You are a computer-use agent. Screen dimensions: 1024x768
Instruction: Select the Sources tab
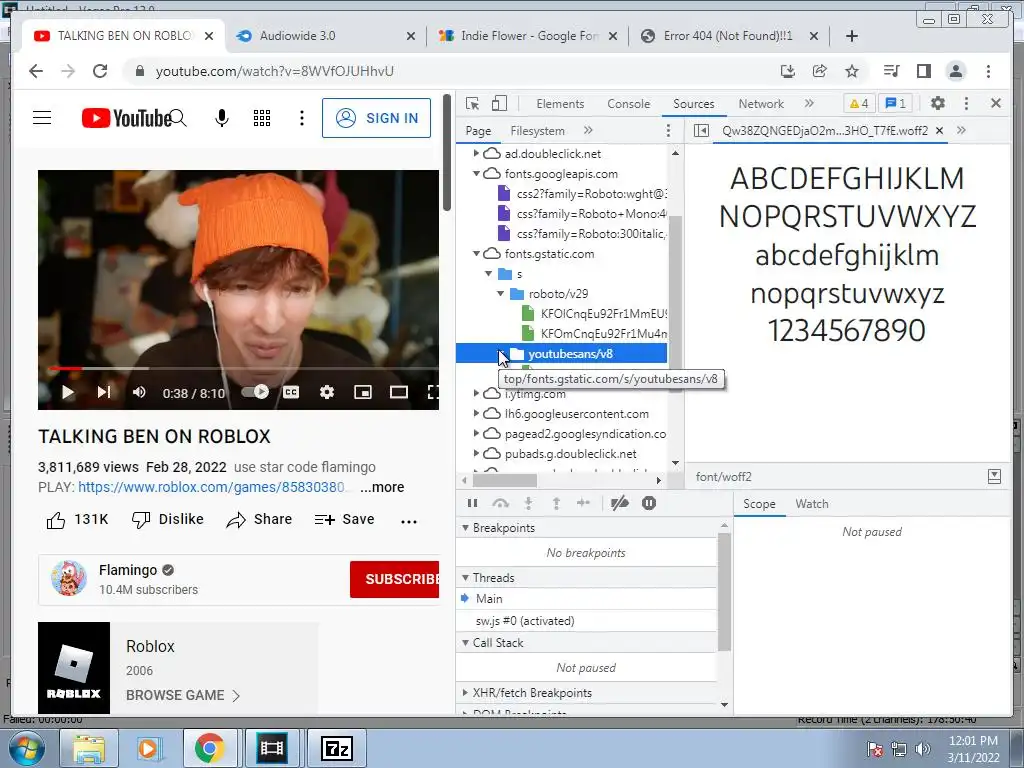(x=694, y=104)
